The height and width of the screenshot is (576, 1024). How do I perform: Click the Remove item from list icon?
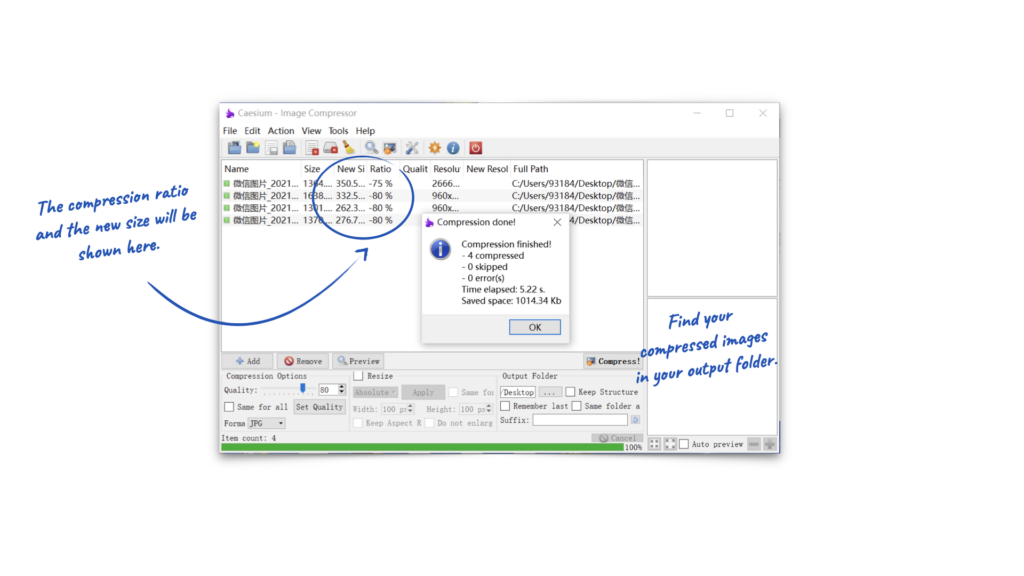click(312, 148)
